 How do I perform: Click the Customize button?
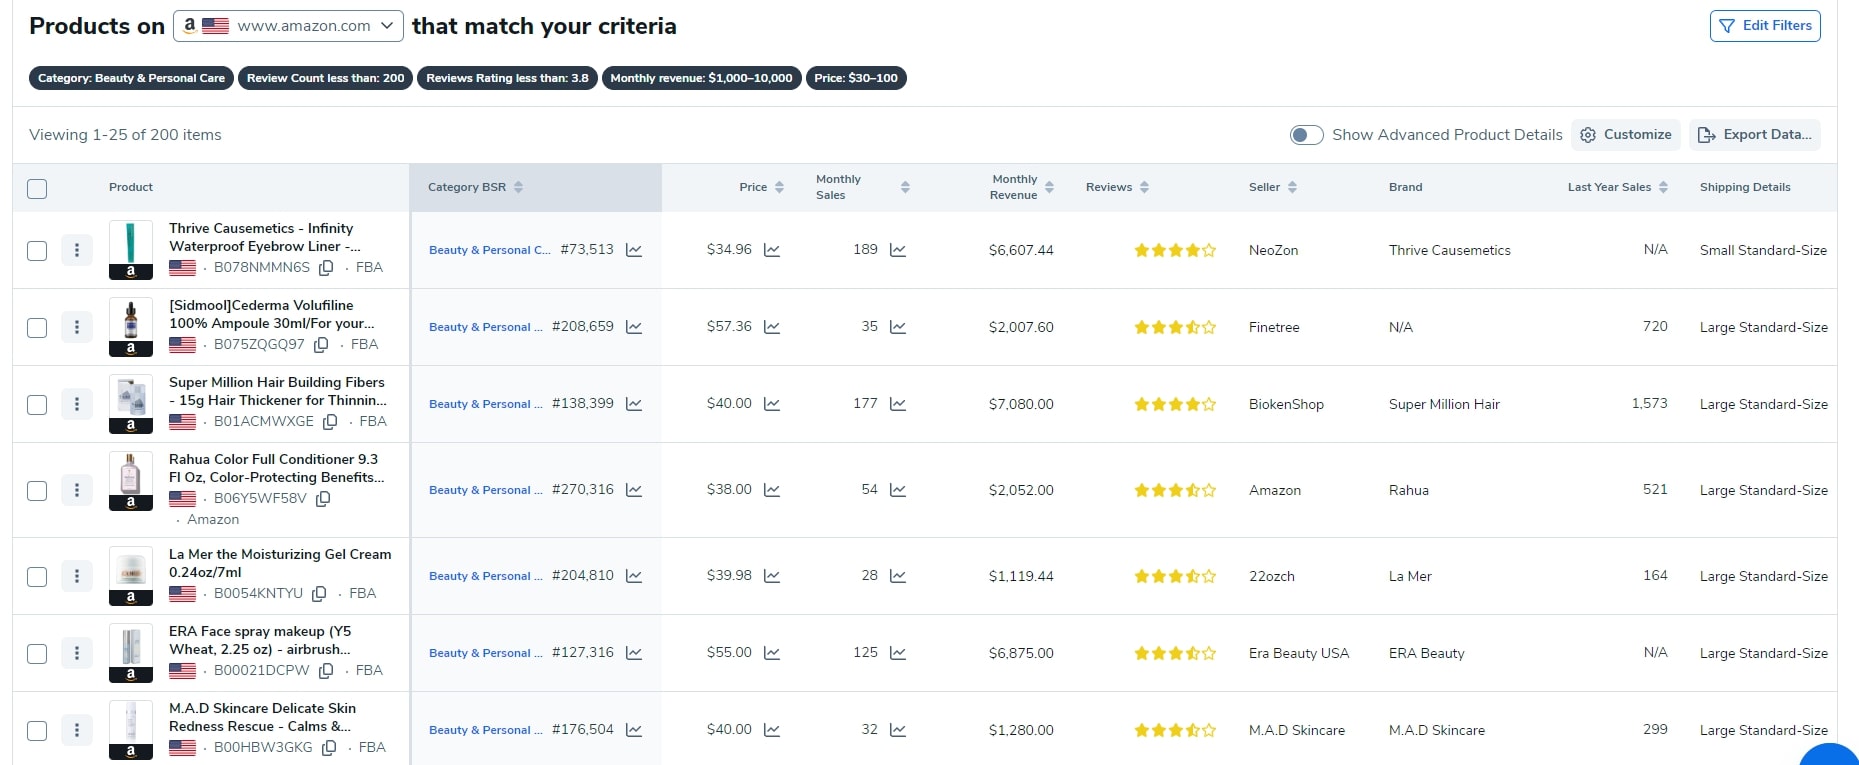1626,135
